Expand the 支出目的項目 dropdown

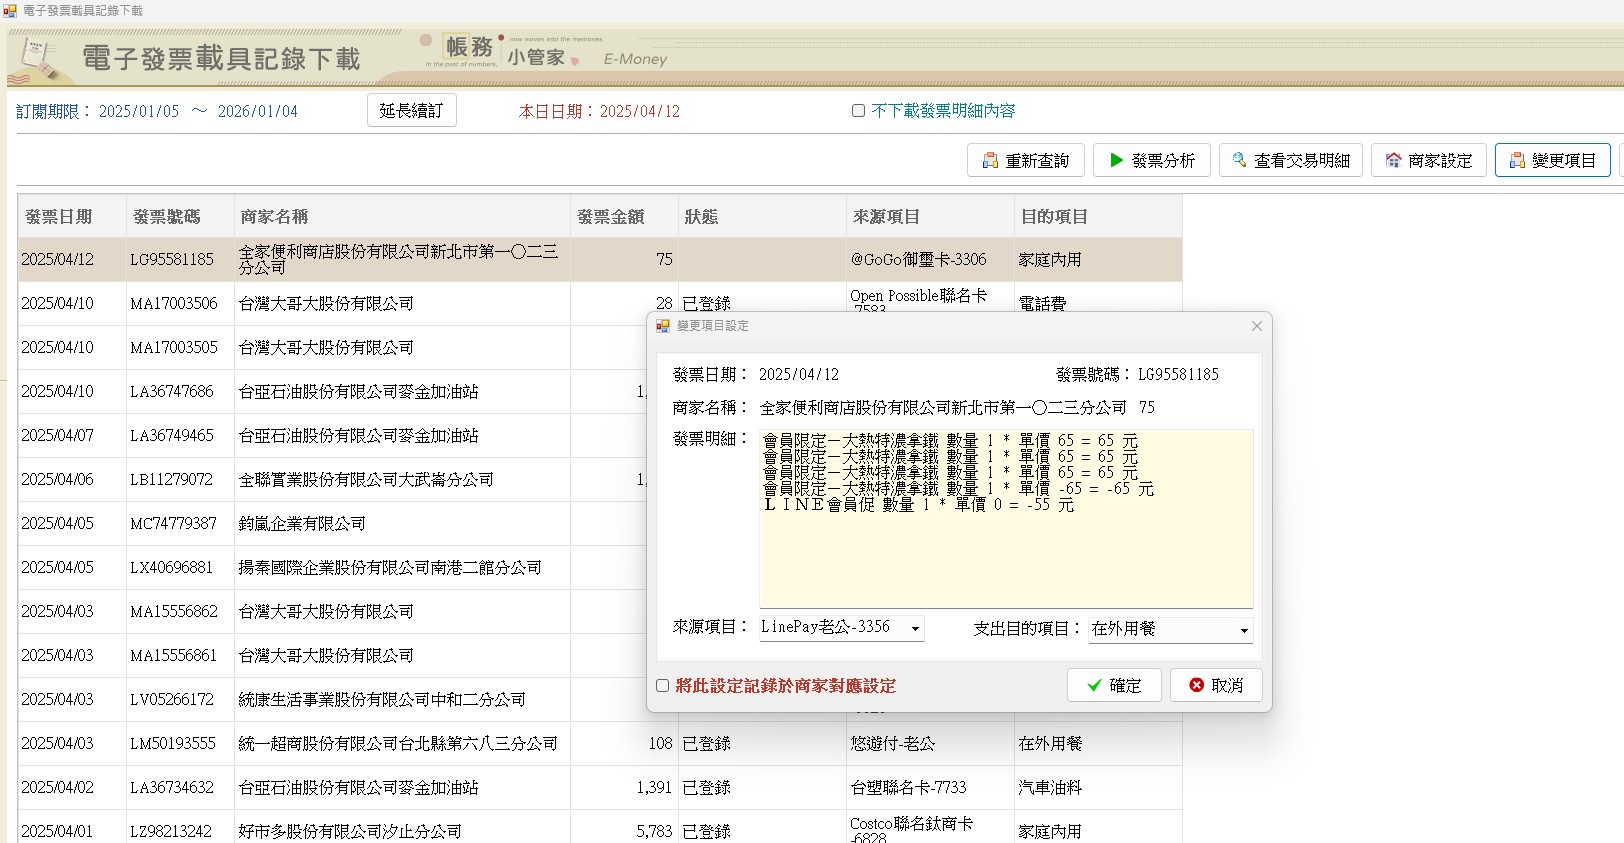point(1243,630)
